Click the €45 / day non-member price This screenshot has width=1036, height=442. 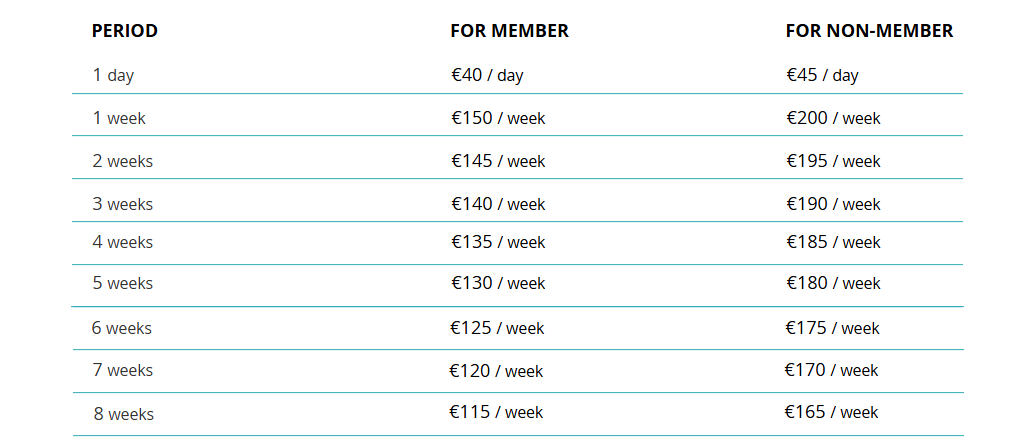pos(822,75)
